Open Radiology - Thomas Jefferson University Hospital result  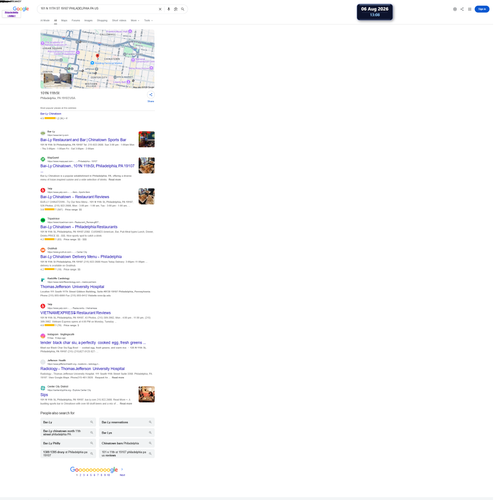83,369
